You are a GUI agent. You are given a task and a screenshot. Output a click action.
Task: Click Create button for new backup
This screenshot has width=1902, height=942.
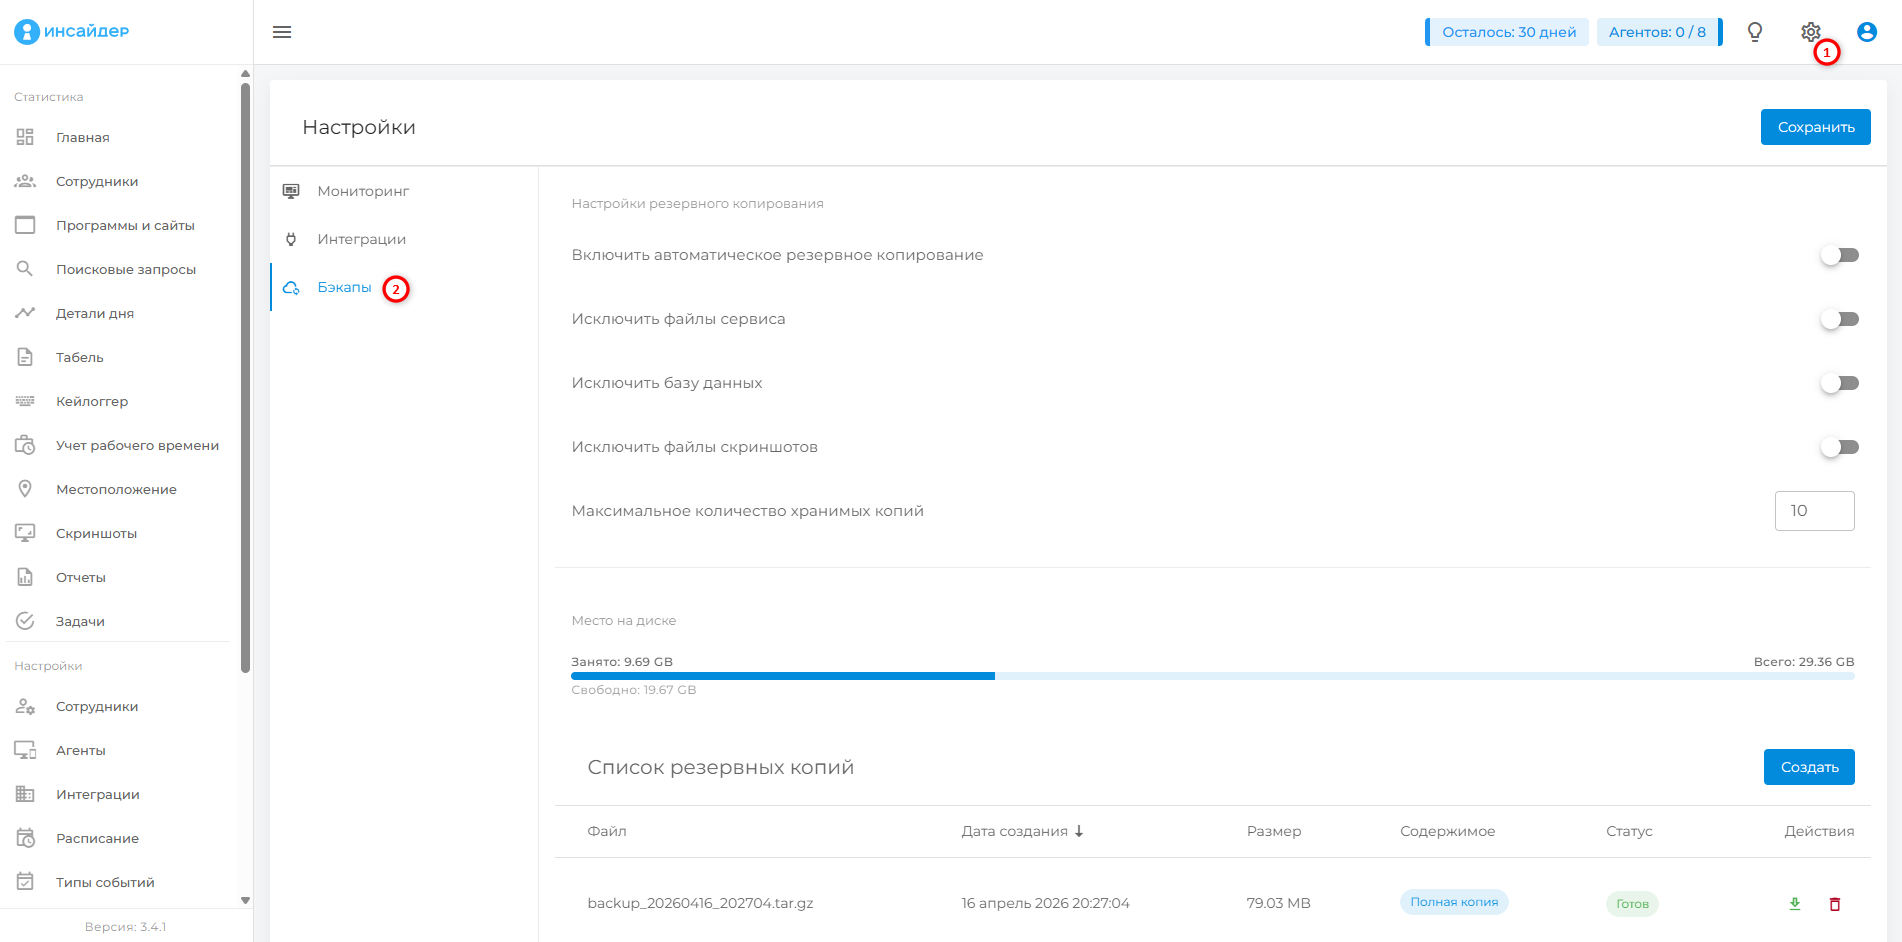[1808, 767]
